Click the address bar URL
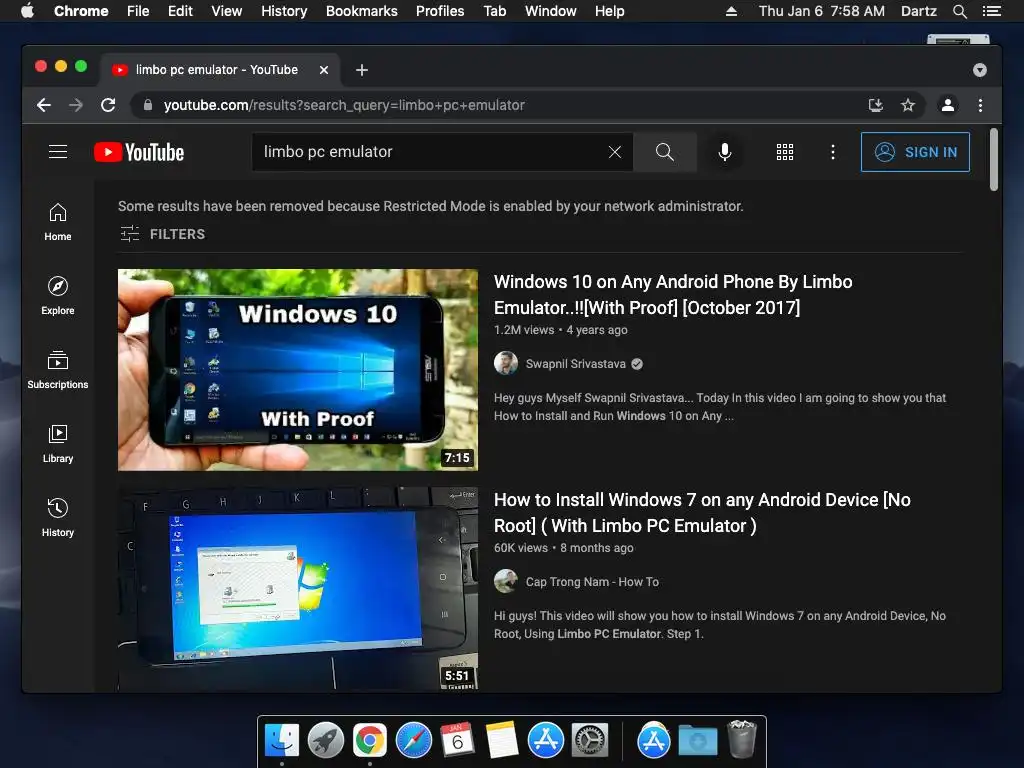 click(344, 105)
